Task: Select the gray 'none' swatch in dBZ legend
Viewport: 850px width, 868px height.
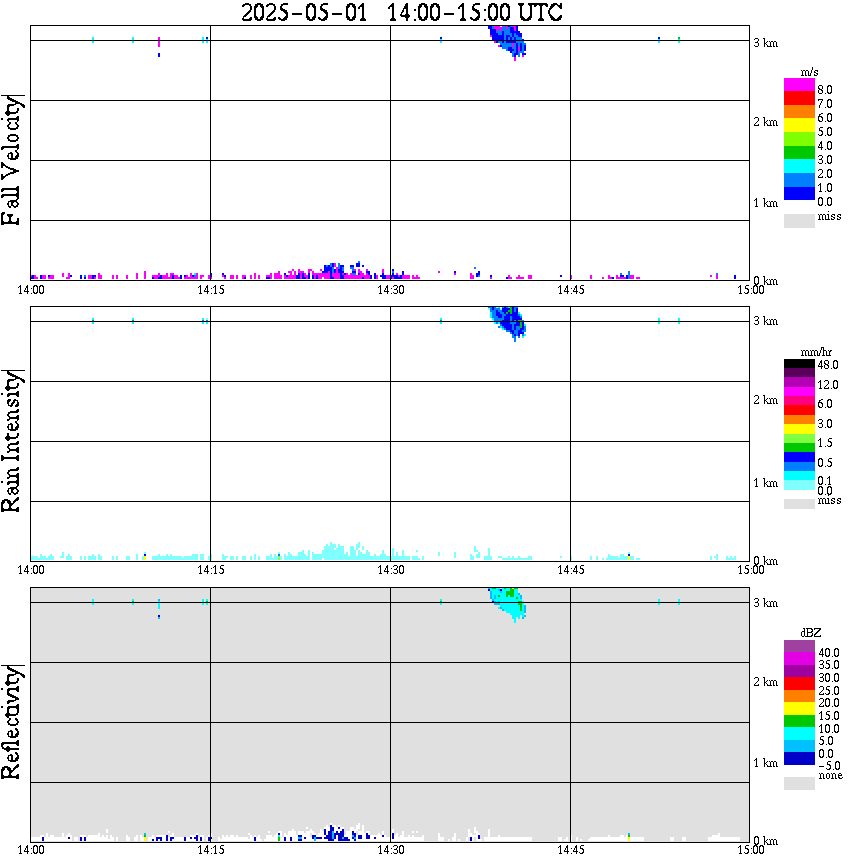Action: click(x=799, y=783)
